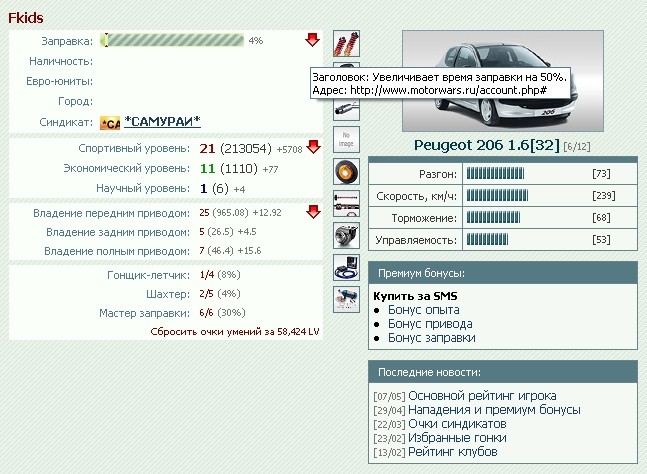
Task: Click red arrow by Владение передним приводом
Action: [x=314, y=212]
